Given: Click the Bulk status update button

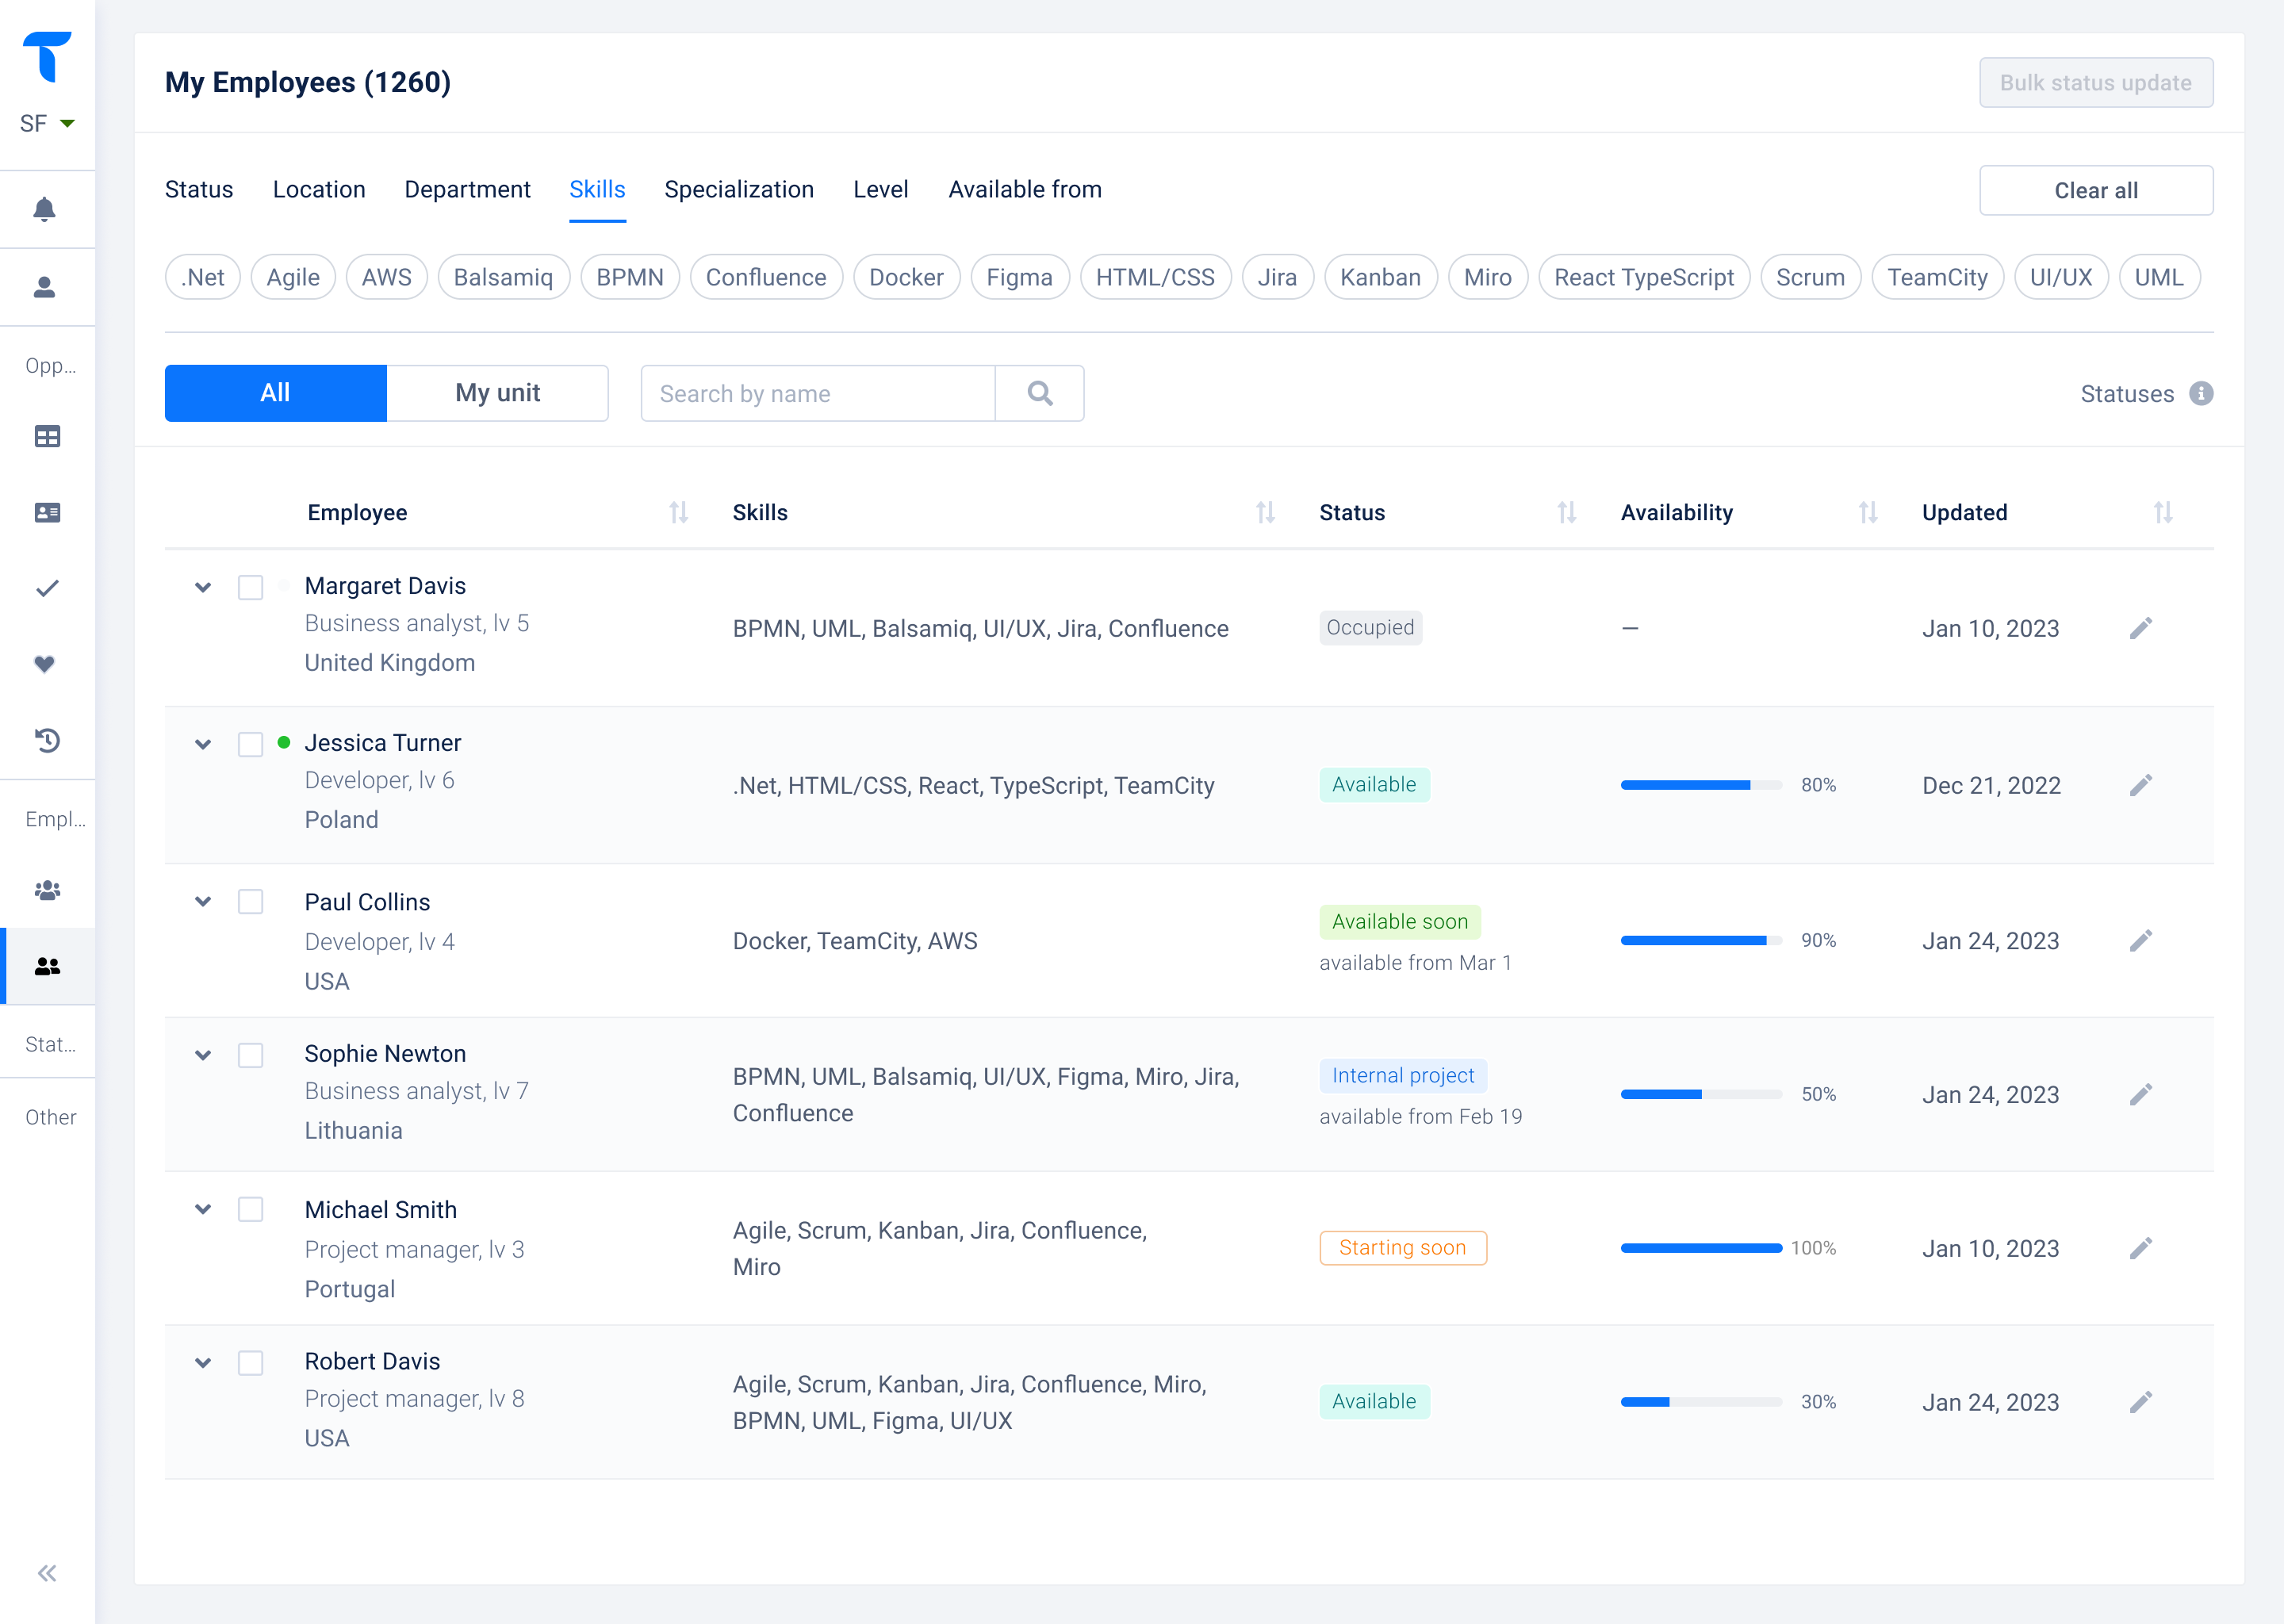Looking at the screenshot, I should click(2096, 82).
